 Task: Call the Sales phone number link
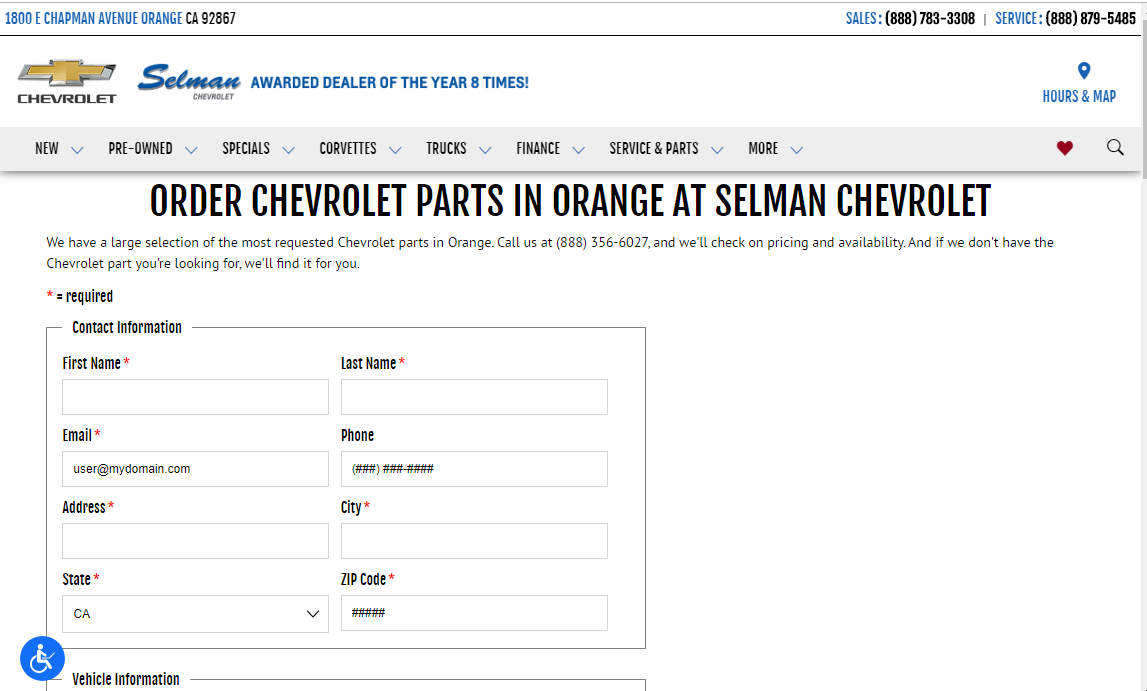930,18
